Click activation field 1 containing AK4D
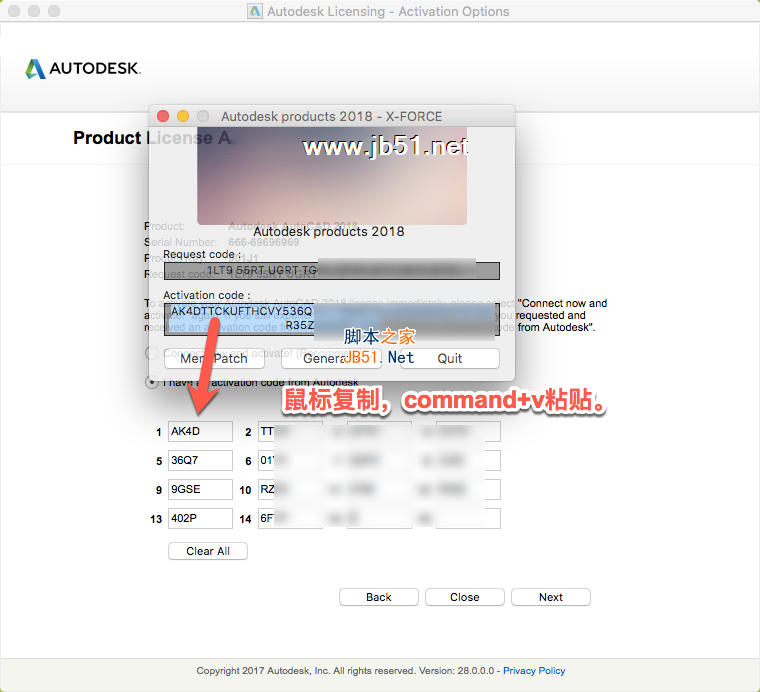 [x=200, y=431]
